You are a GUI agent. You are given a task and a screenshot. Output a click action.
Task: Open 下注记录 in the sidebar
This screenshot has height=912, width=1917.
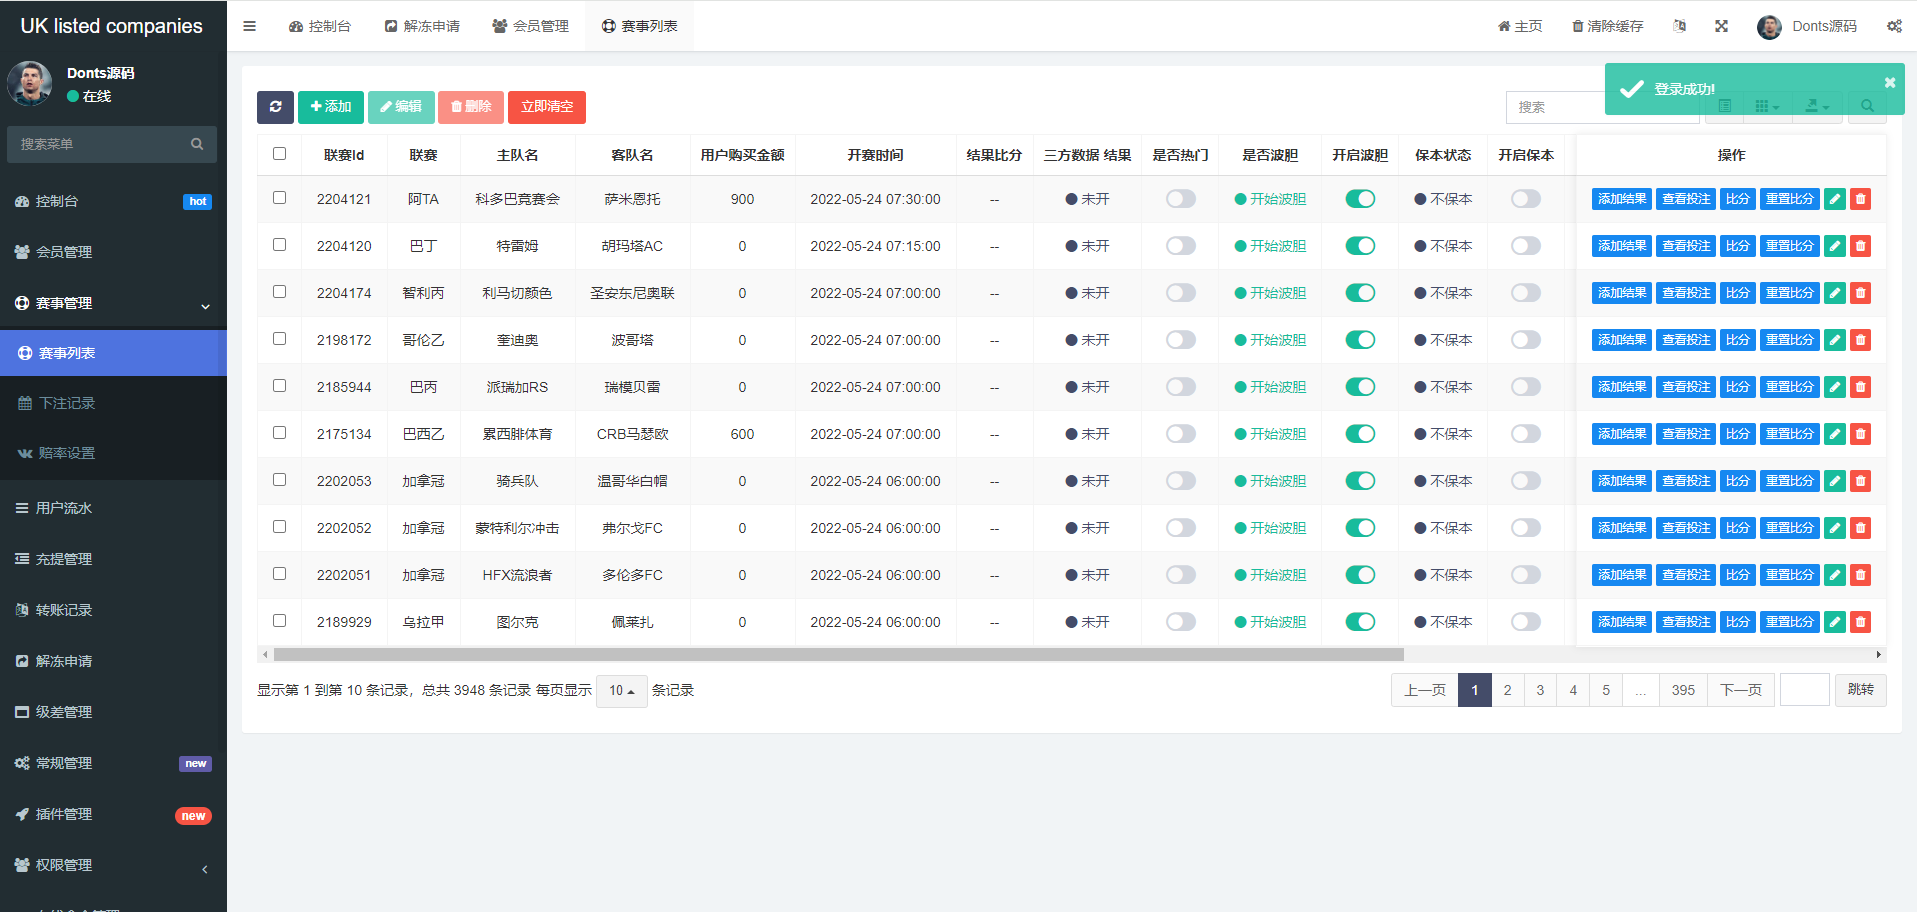(67, 403)
